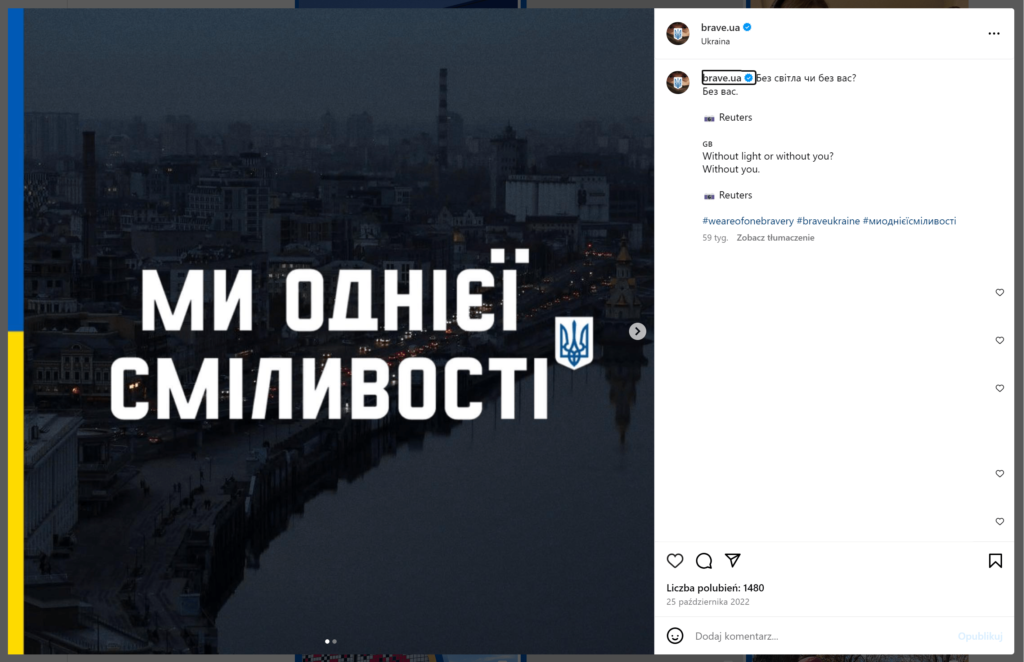Open hashtag #braveukraine
This screenshot has width=1024, height=662.
828,221
